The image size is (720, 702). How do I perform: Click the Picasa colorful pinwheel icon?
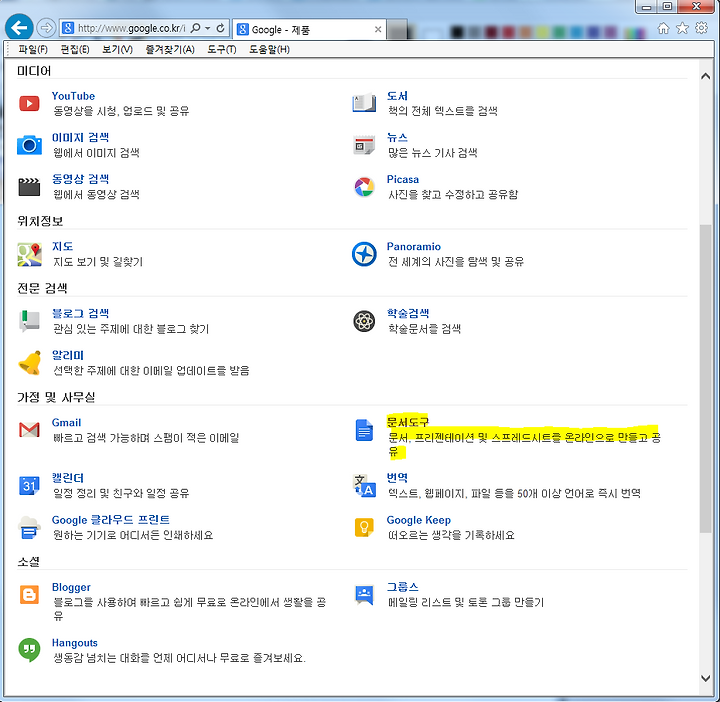pos(364,187)
